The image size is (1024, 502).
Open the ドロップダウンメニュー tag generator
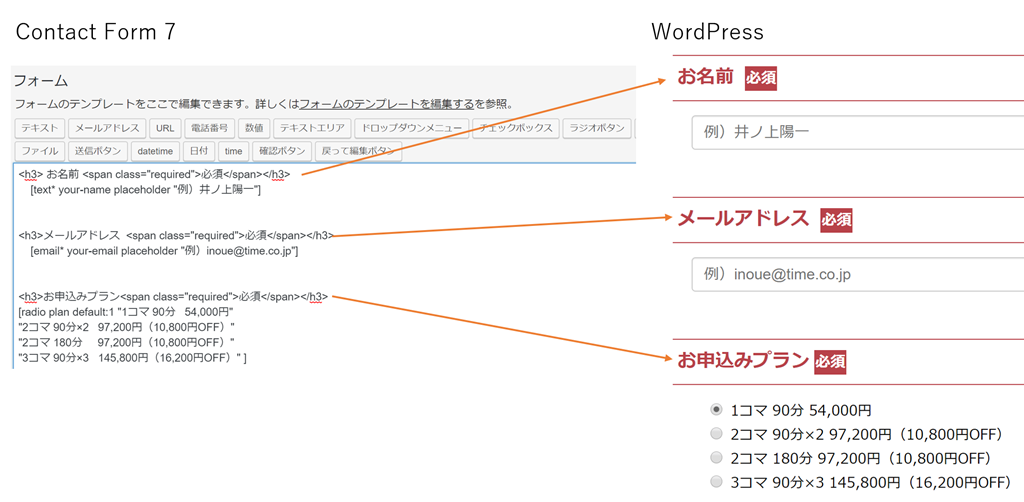(410, 128)
